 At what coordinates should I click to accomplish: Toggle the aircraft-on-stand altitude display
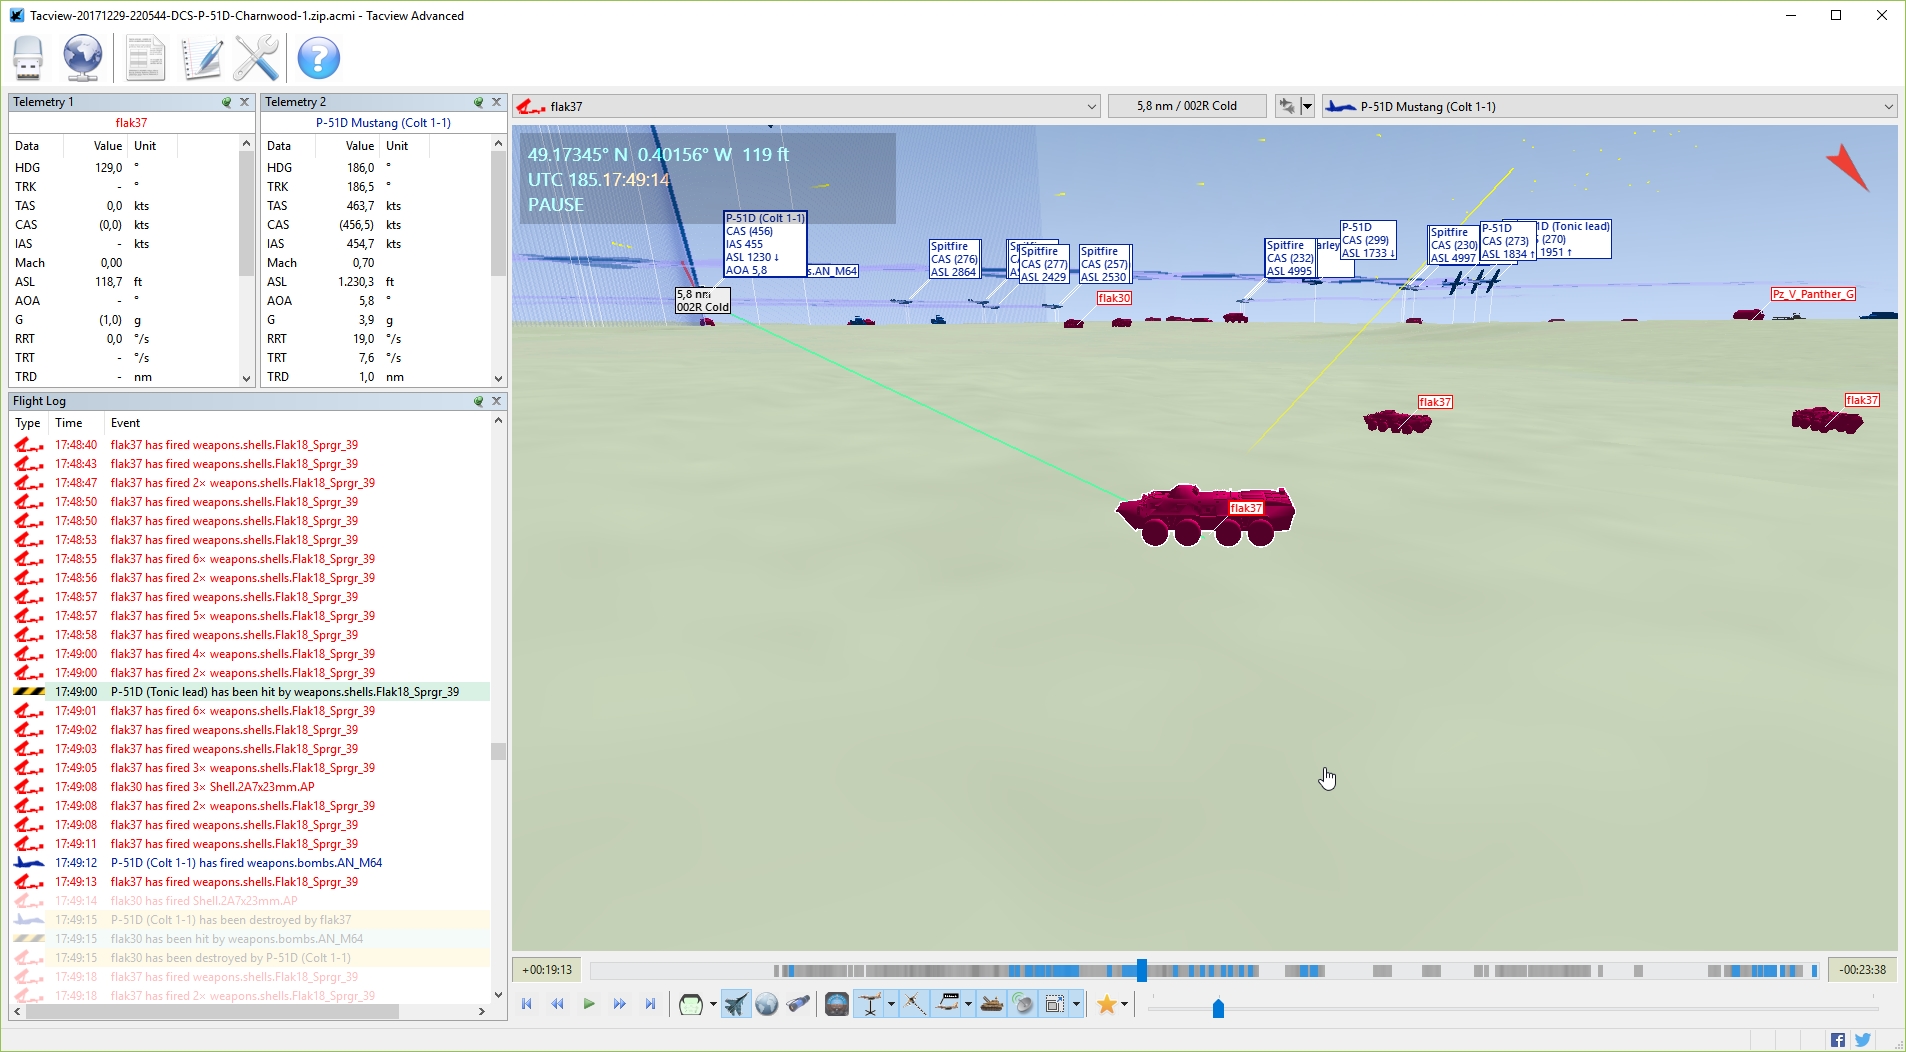click(870, 1004)
